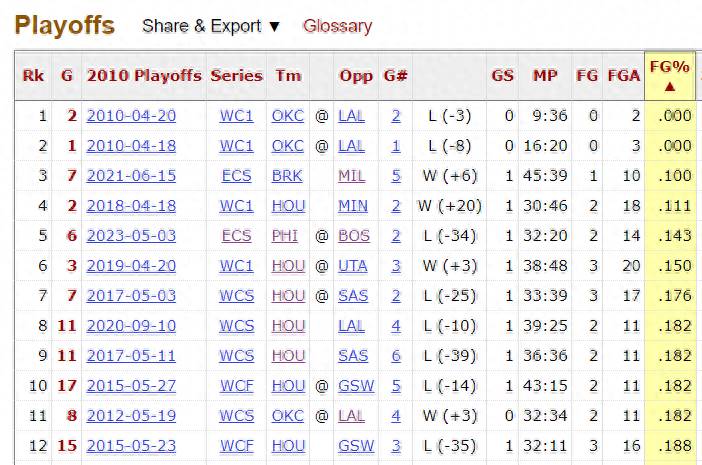Open WCF series link for 2015-05-27
Viewport: 702px width, 465px height.
(x=236, y=386)
